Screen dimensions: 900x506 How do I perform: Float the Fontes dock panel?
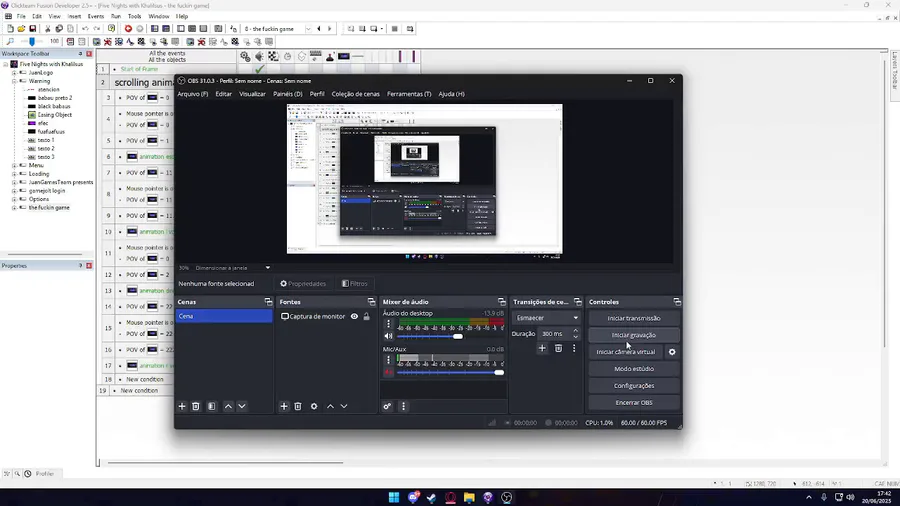pyautogui.click(x=371, y=302)
